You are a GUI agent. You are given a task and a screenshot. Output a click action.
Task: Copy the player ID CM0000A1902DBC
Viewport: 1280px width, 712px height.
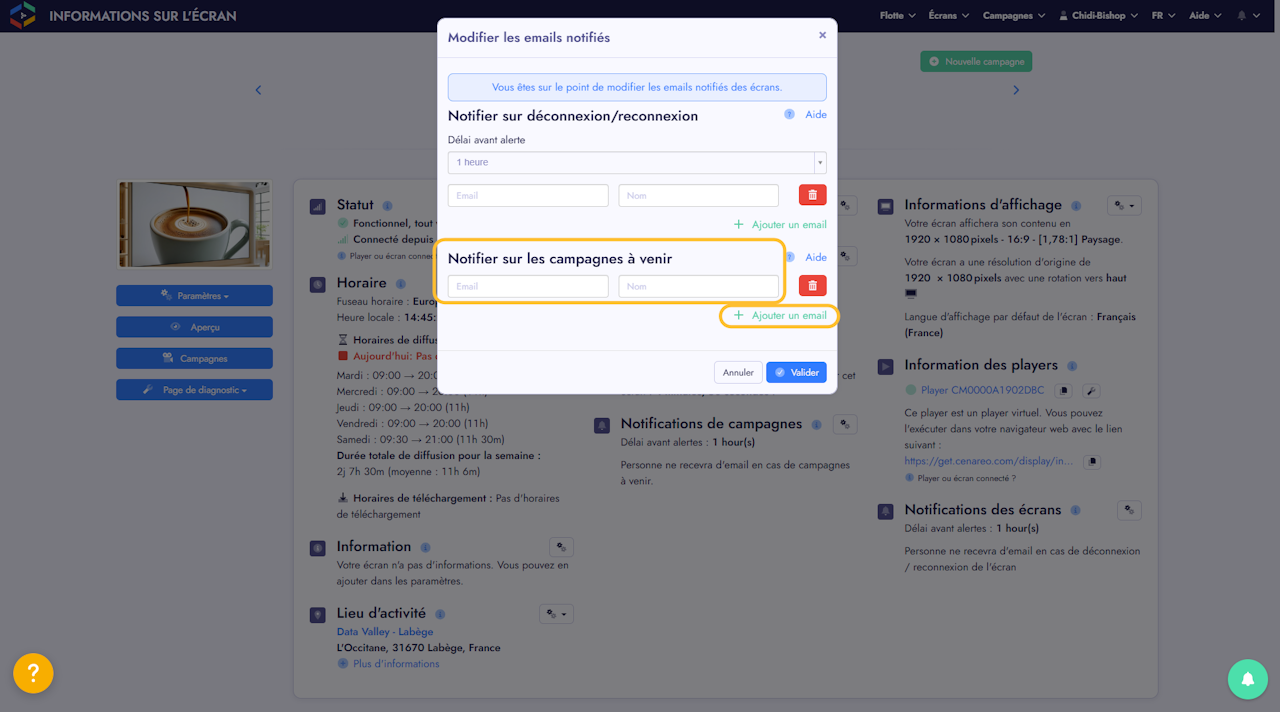[1066, 391]
